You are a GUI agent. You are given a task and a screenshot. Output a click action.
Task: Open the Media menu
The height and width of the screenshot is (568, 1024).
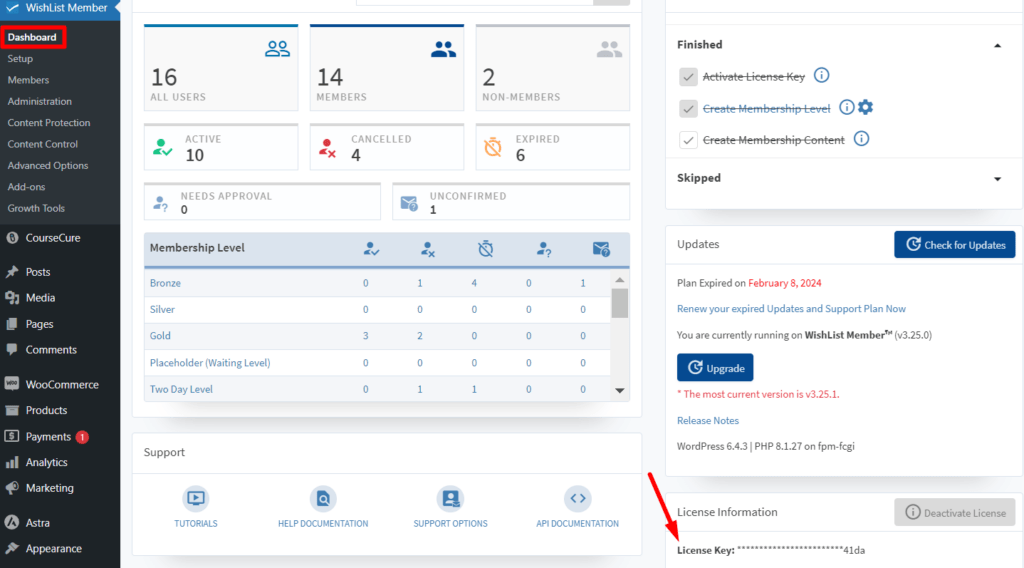[x=40, y=298]
